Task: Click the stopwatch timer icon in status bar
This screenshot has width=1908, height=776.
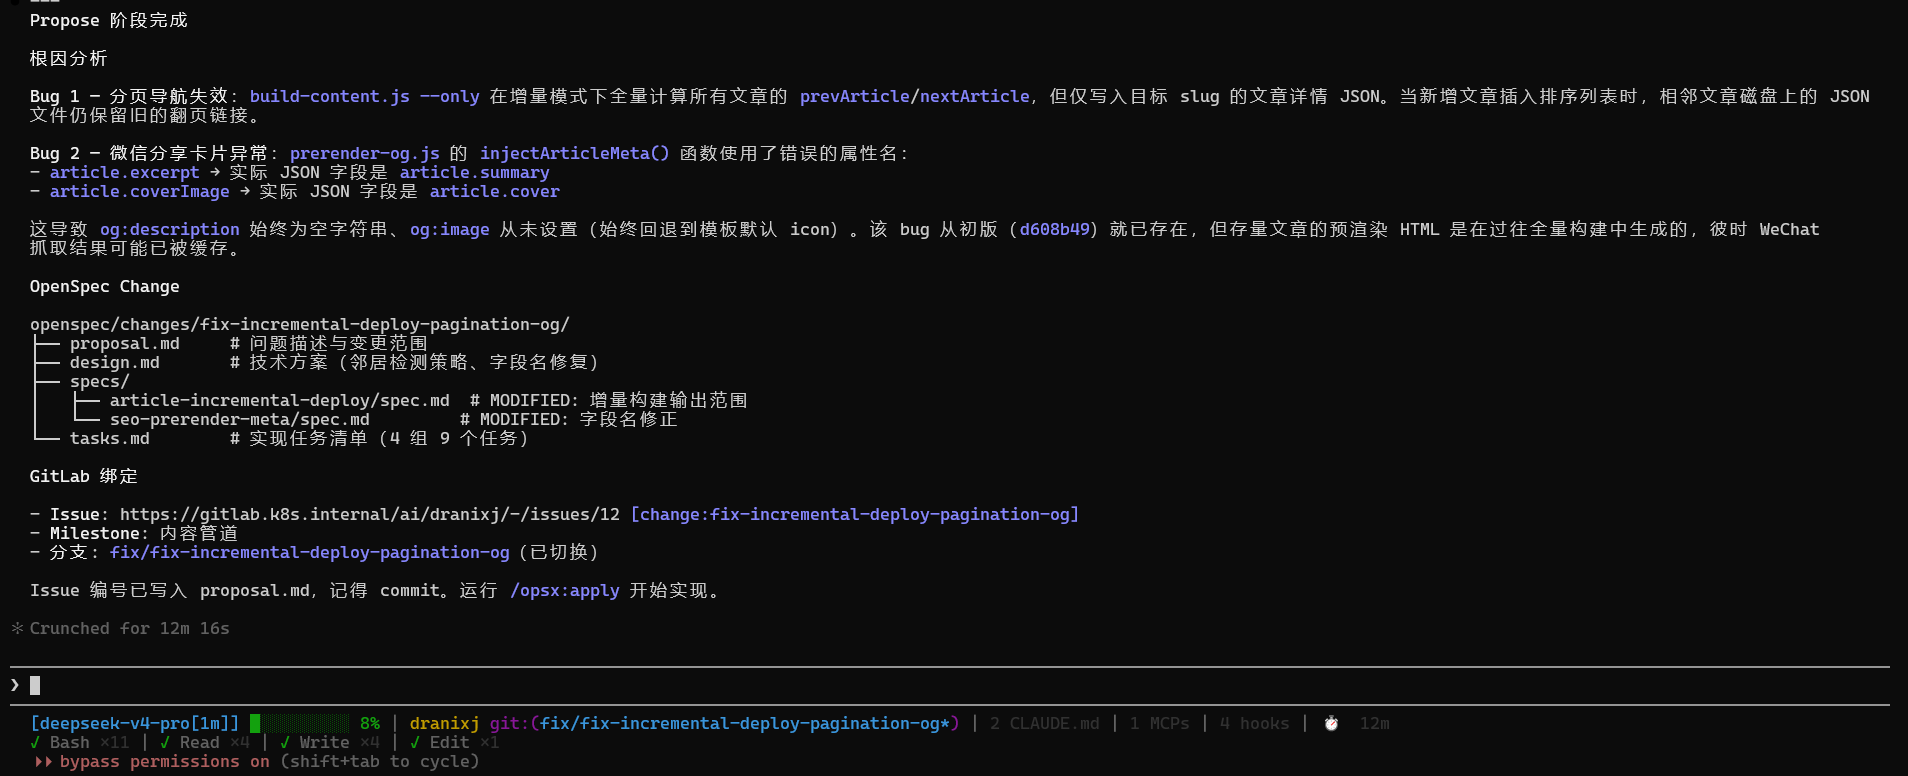Action: (x=1331, y=723)
